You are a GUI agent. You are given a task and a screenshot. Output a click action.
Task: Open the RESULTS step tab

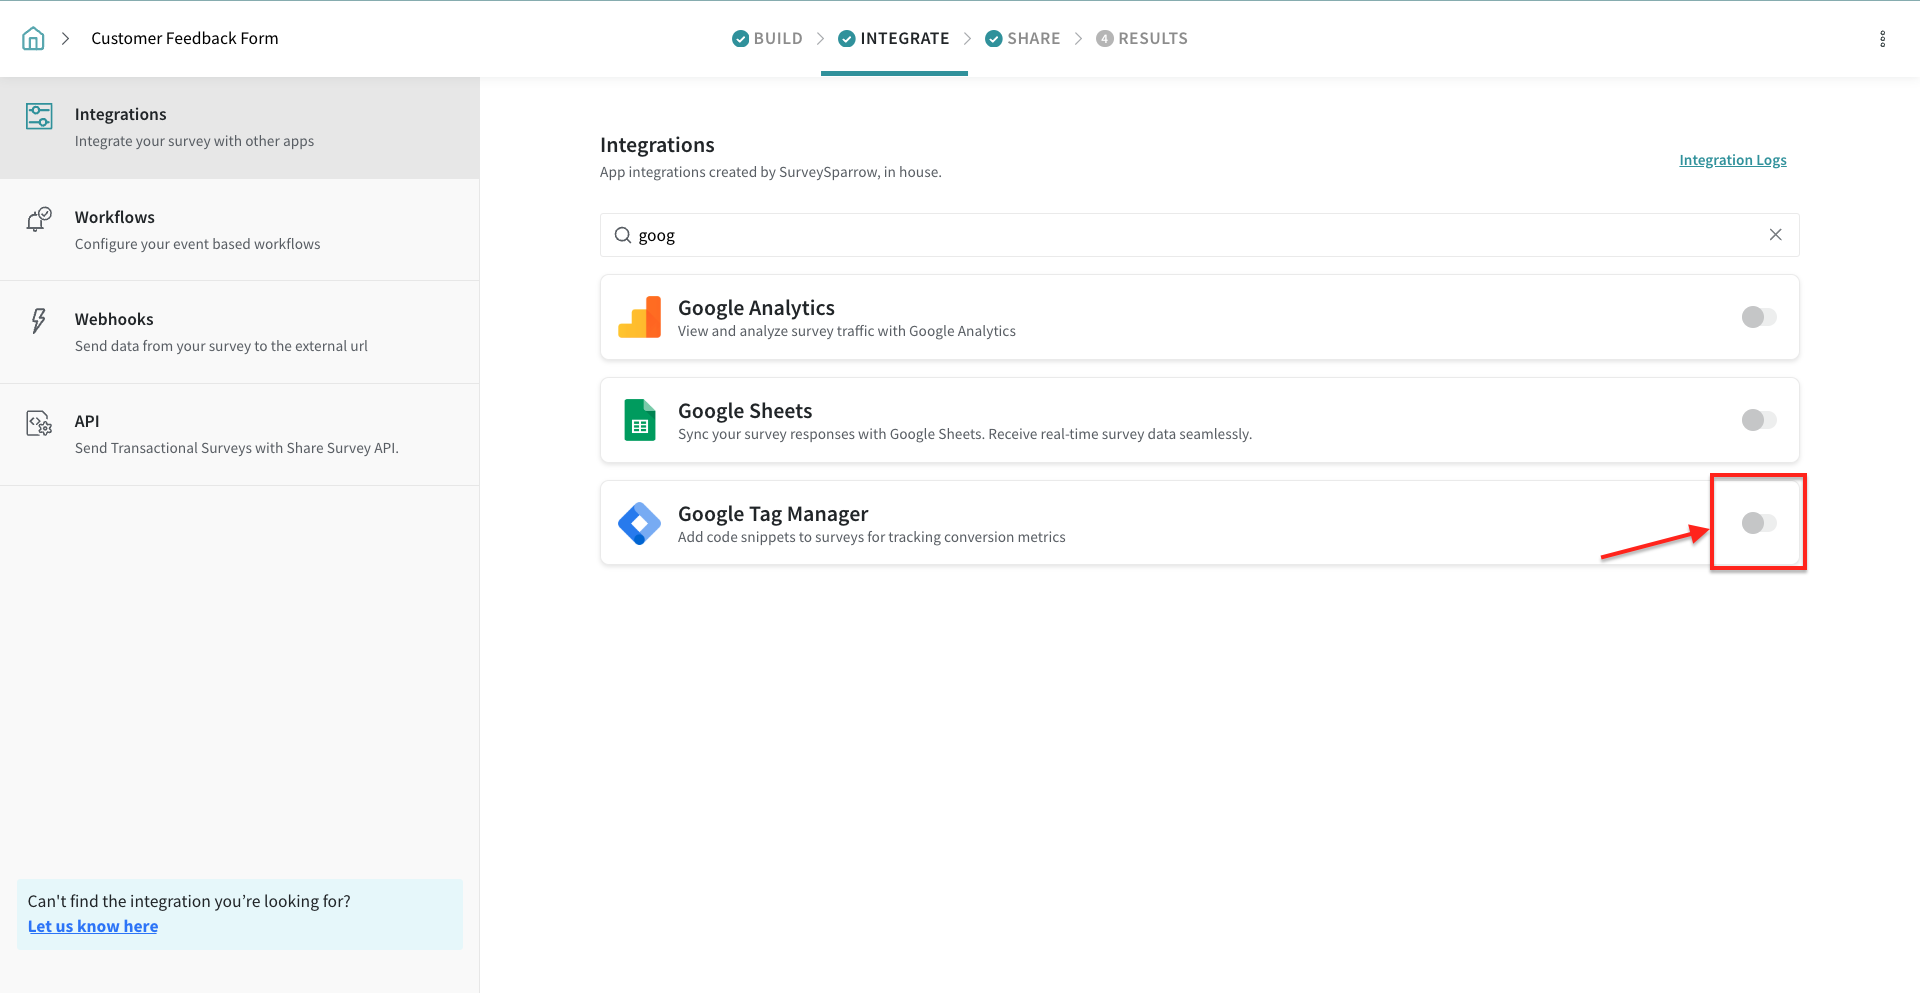[x=1142, y=39]
